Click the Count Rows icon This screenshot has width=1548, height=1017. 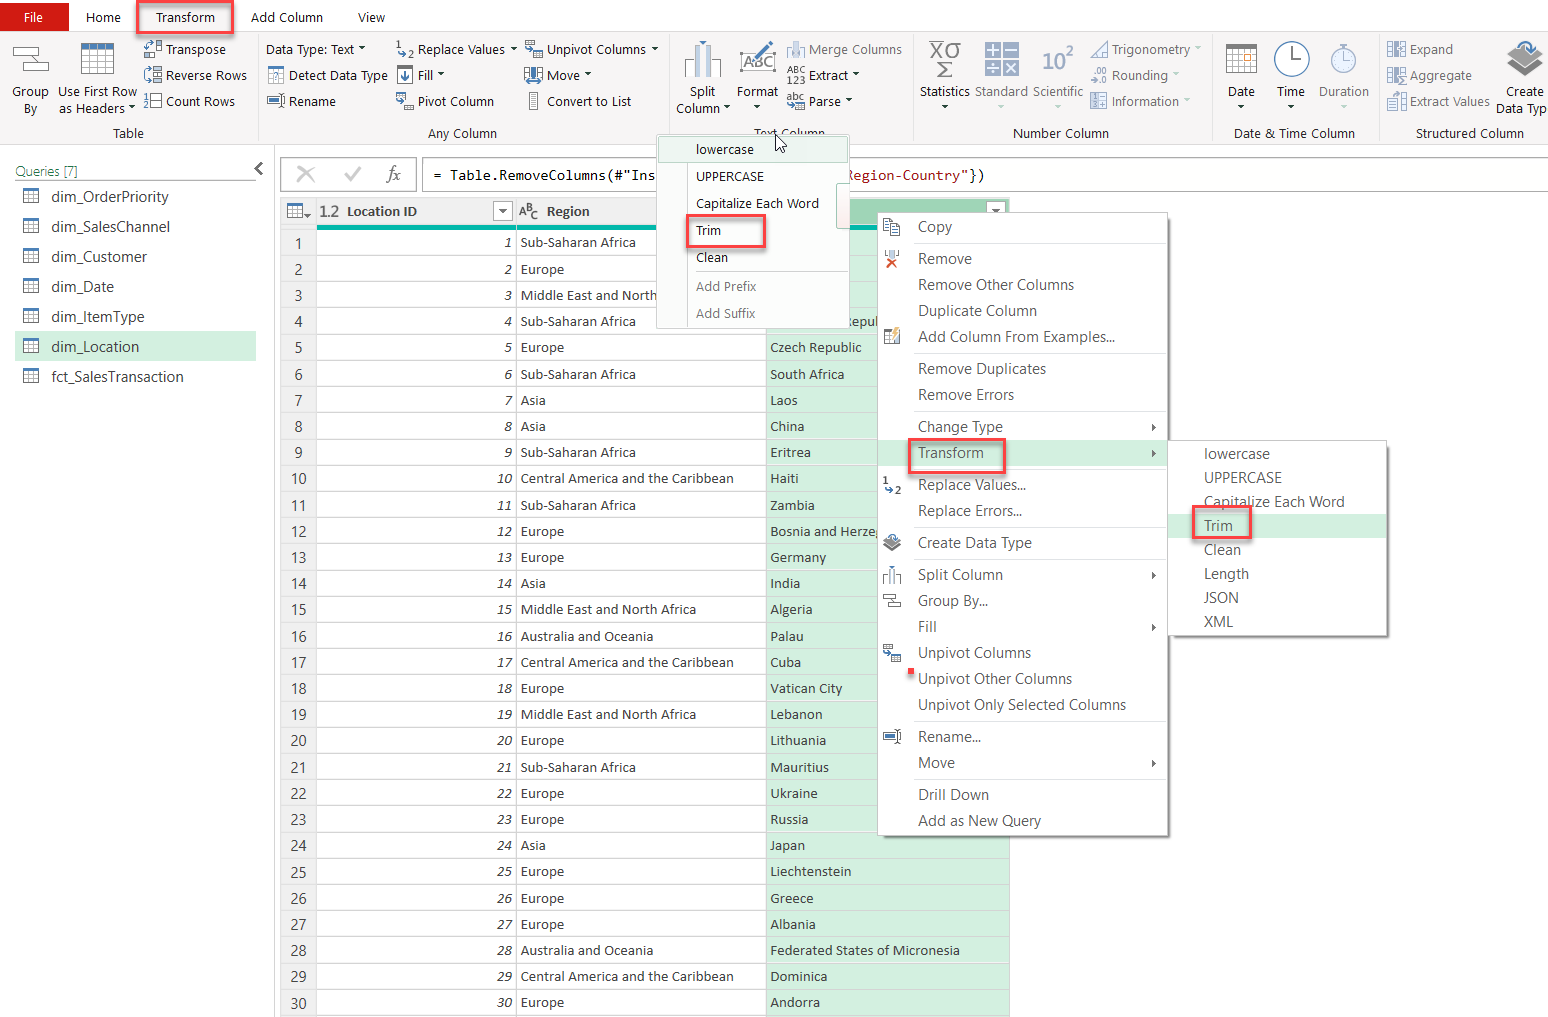(x=153, y=101)
